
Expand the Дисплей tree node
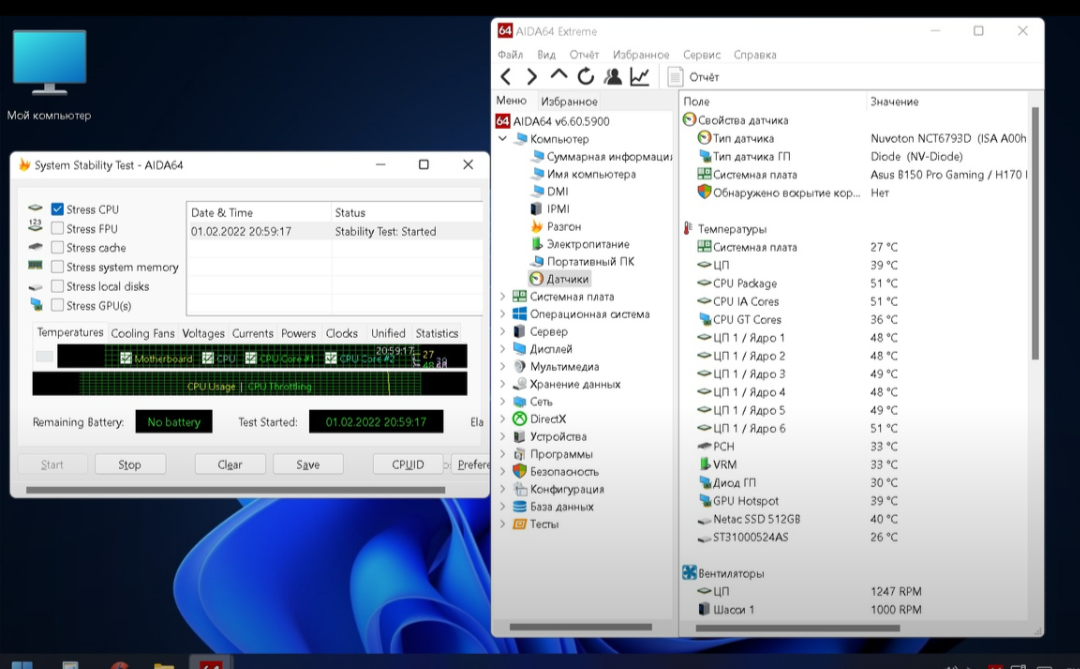pyautogui.click(x=503, y=349)
